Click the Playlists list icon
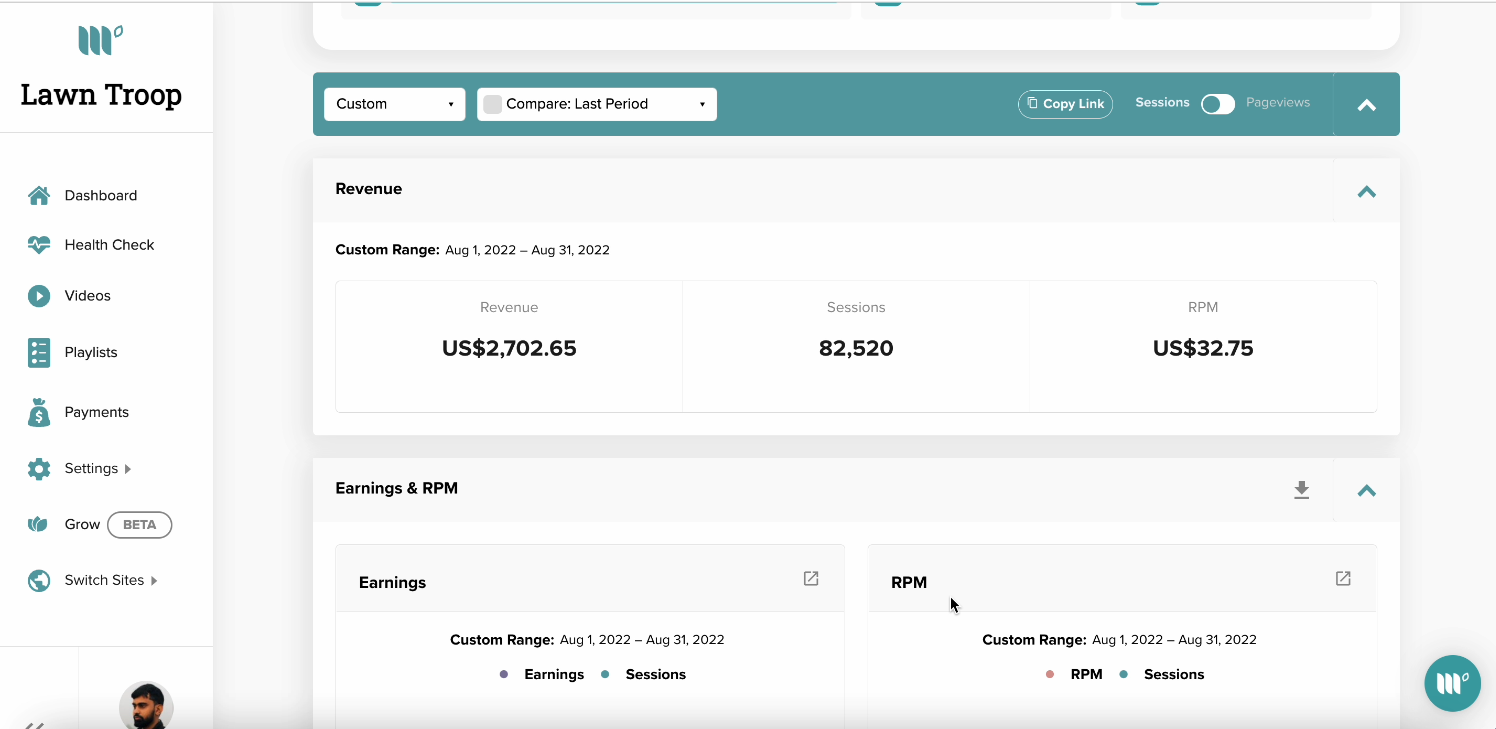Image resolution: width=1496 pixels, height=729 pixels. (x=39, y=352)
